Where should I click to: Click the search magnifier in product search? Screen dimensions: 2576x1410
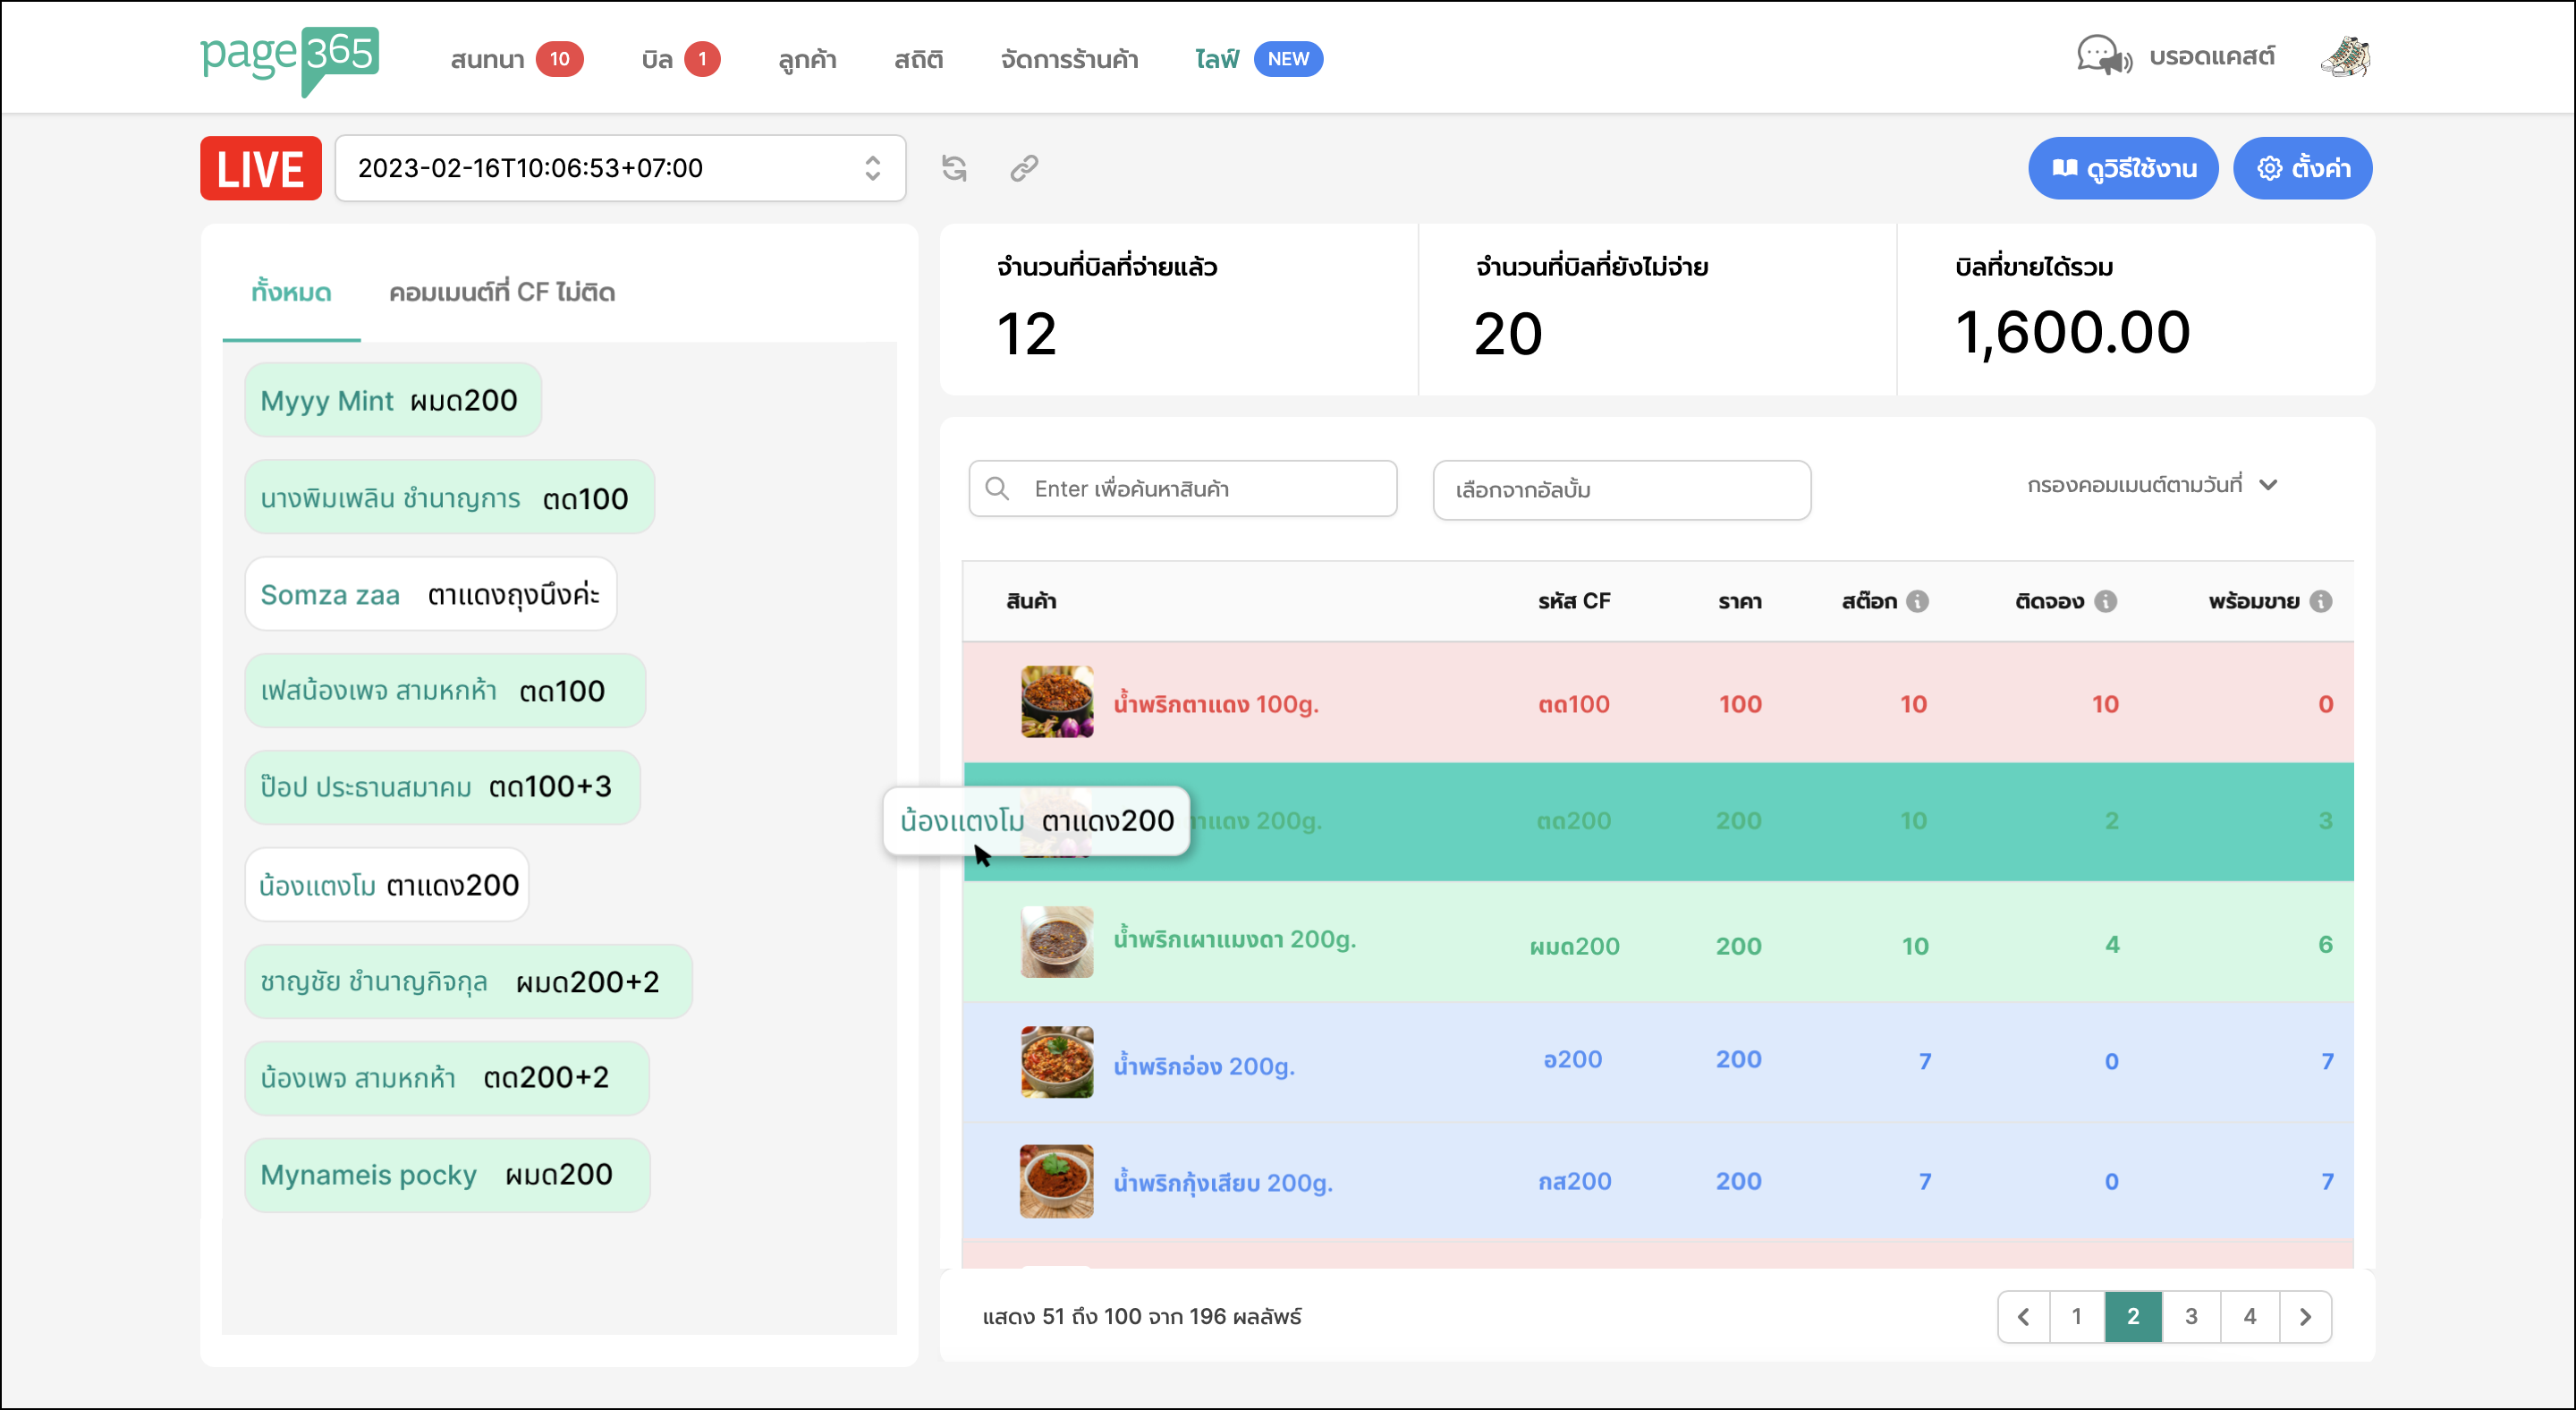[x=997, y=488]
